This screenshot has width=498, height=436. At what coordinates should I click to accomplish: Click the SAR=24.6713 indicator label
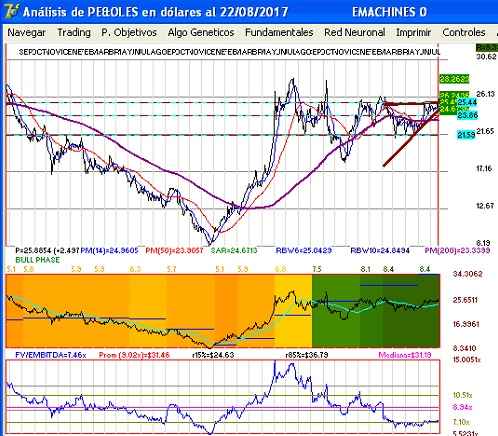click(x=234, y=250)
